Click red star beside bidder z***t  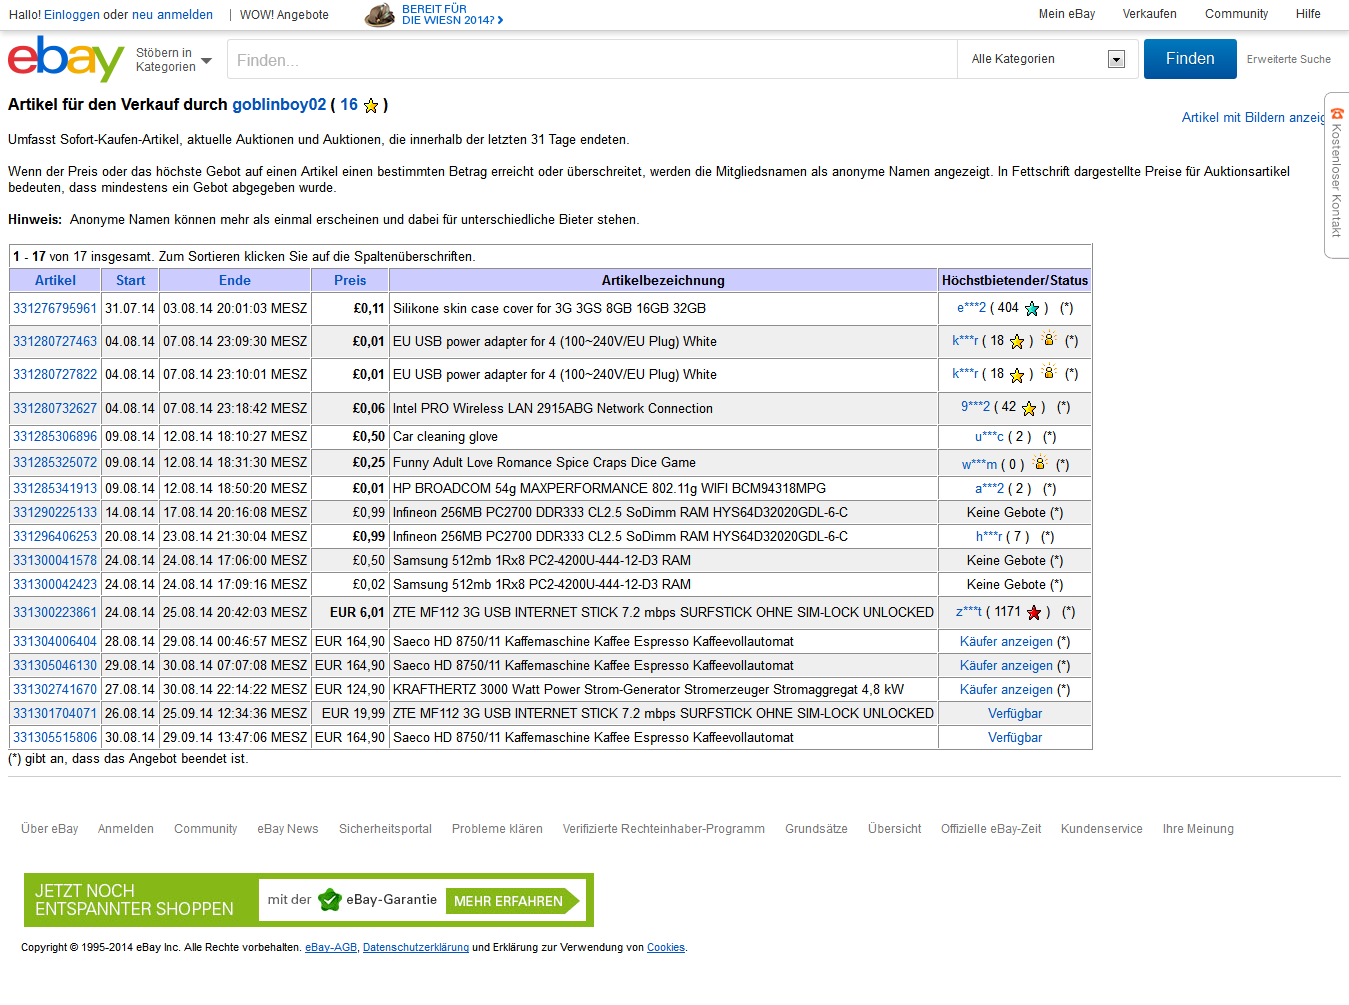[x=1034, y=612]
